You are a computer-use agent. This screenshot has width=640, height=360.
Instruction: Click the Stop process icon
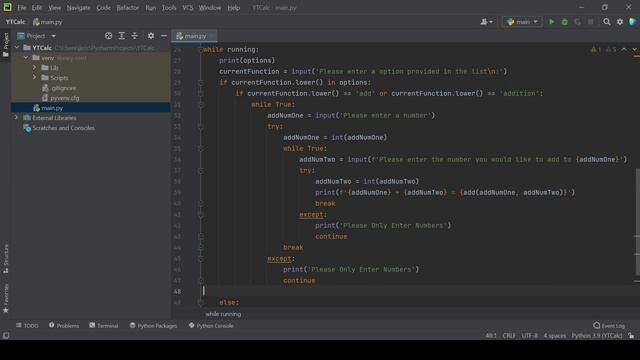(x=590, y=22)
